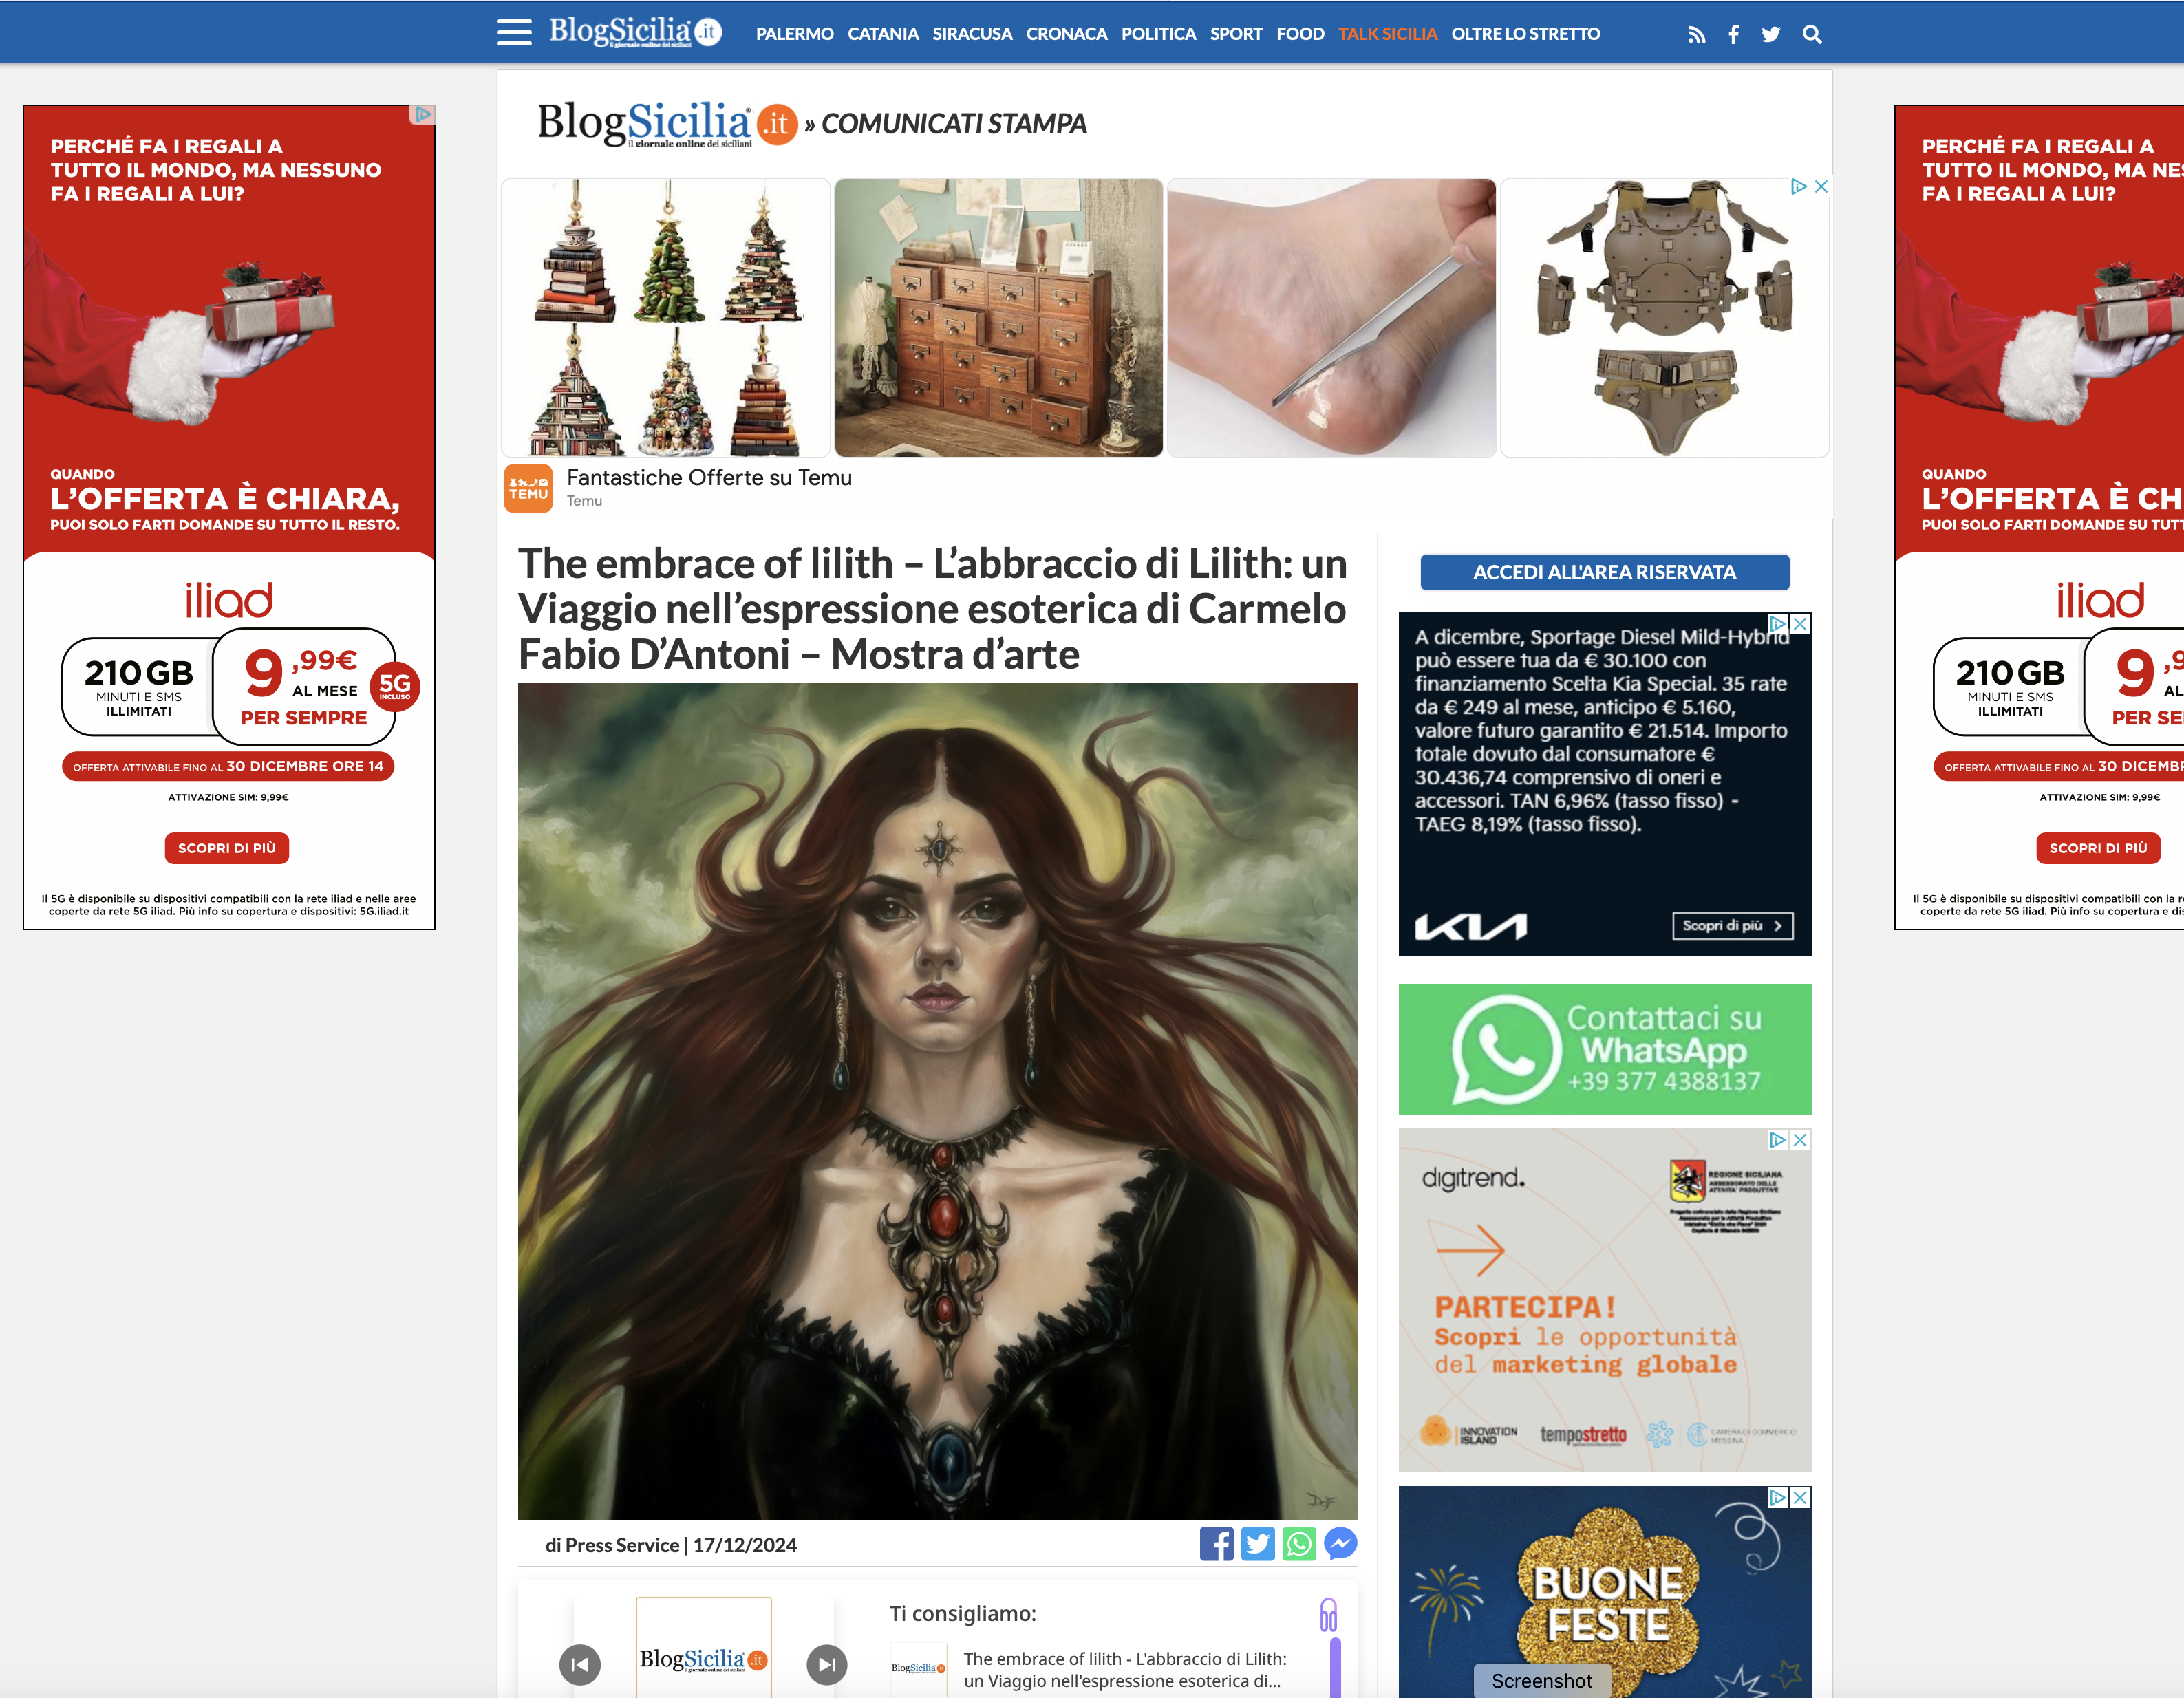The image size is (2184, 1698).
Task: Open foot callus tool Temu product
Action: pyautogui.click(x=1331, y=318)
